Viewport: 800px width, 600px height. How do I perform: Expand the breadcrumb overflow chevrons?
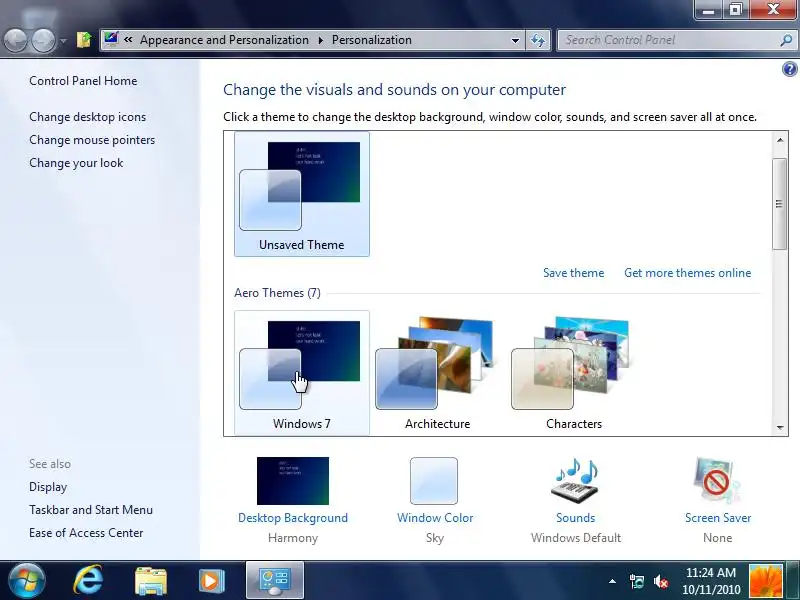pyautogui.click(x=128, y=39)
